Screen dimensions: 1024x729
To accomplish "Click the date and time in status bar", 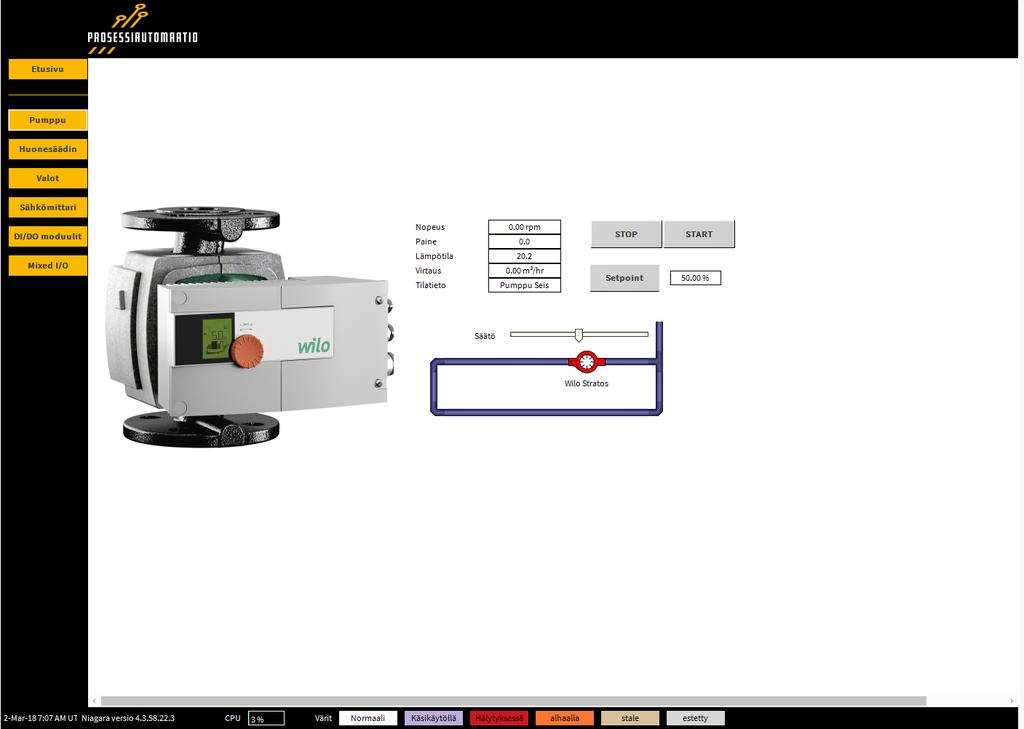I will click(40, 718).
